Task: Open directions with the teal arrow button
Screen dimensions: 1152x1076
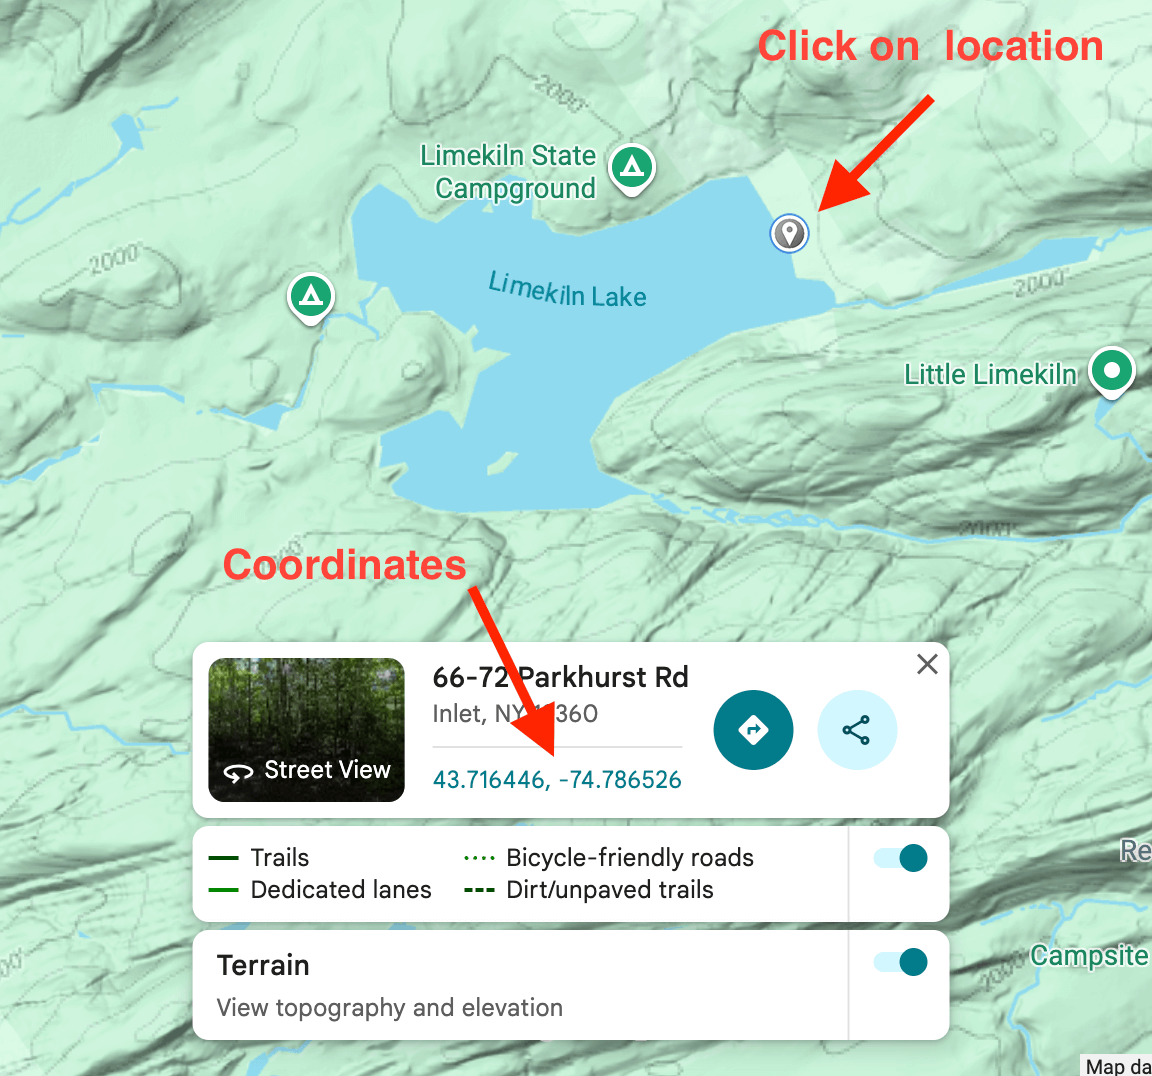Action: click(753, 730)
